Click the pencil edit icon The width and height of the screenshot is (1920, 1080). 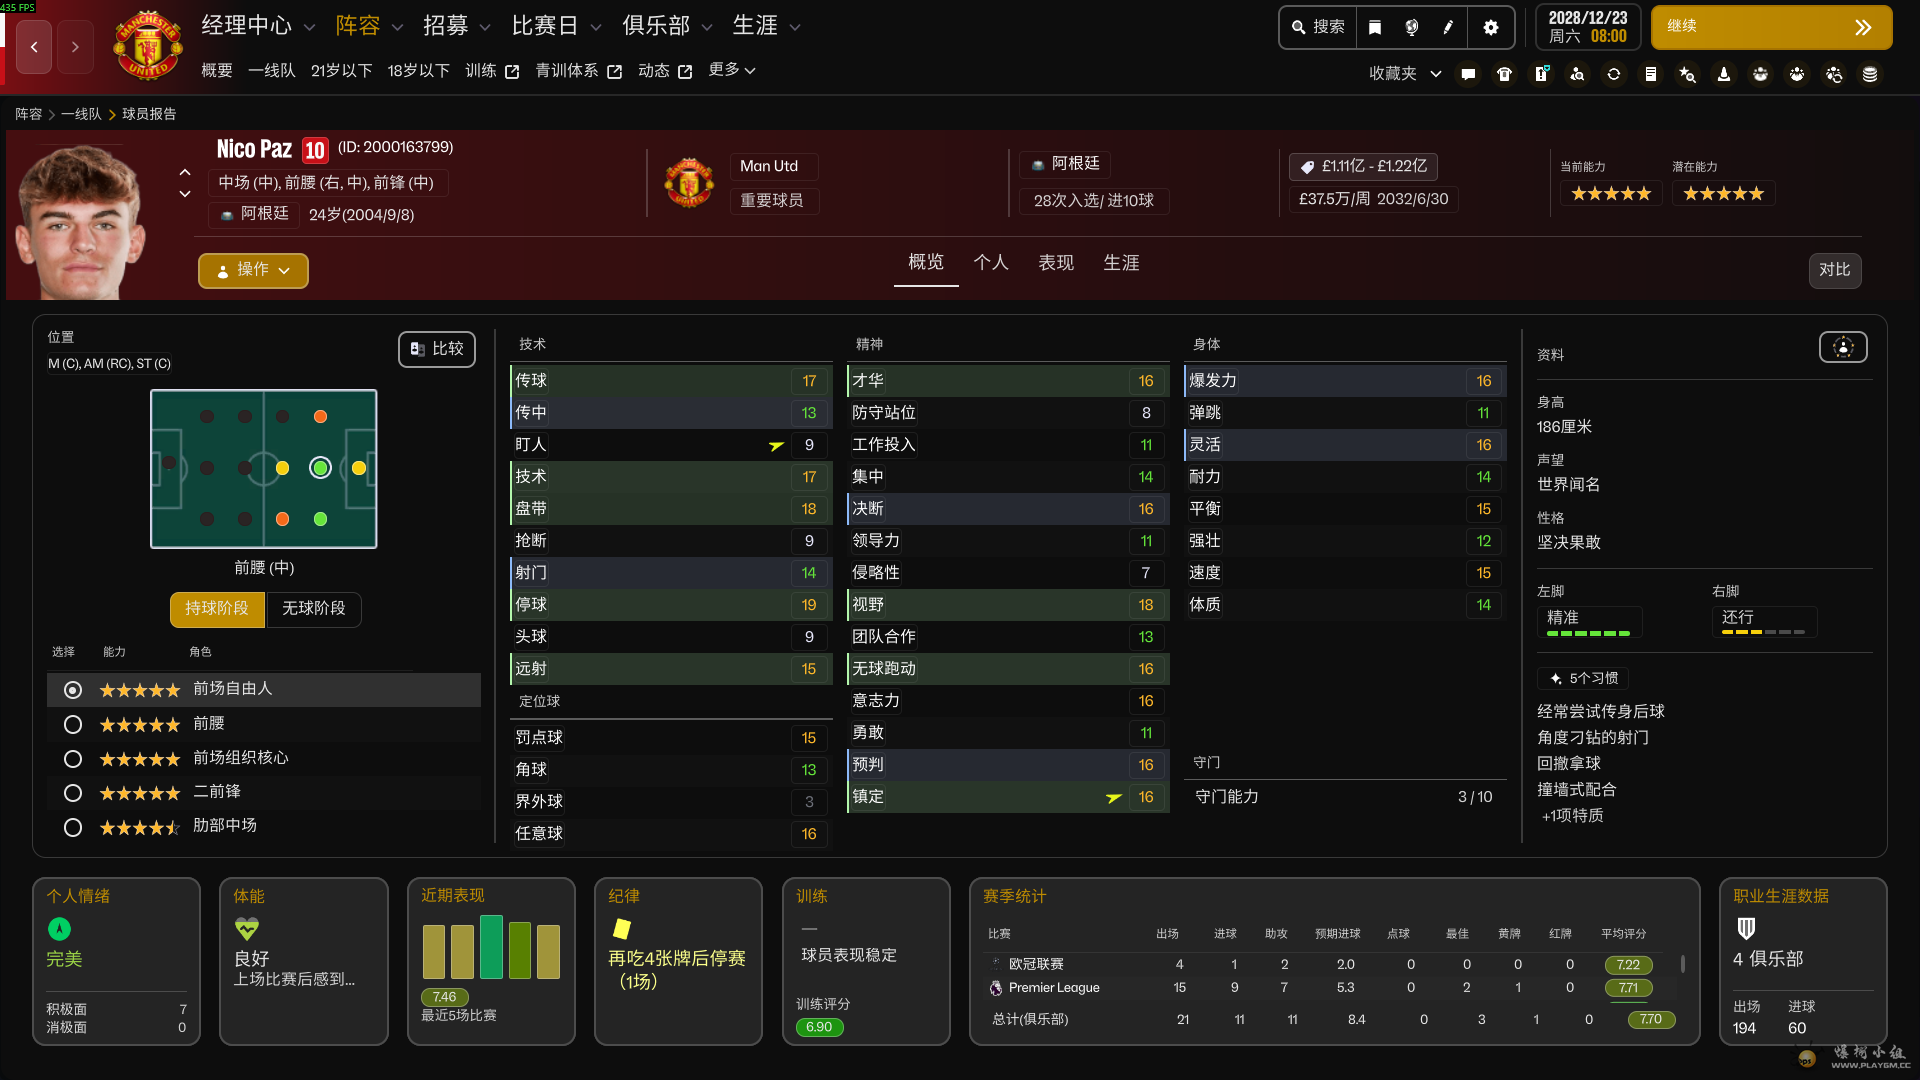tap(1448, 27)
